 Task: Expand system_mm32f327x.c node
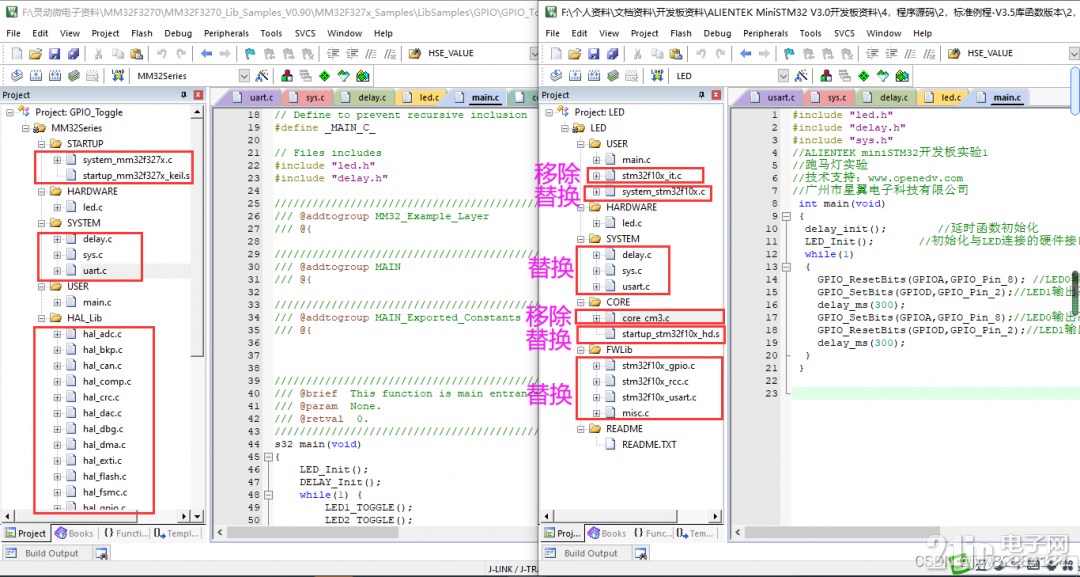[x=56, y=159]
